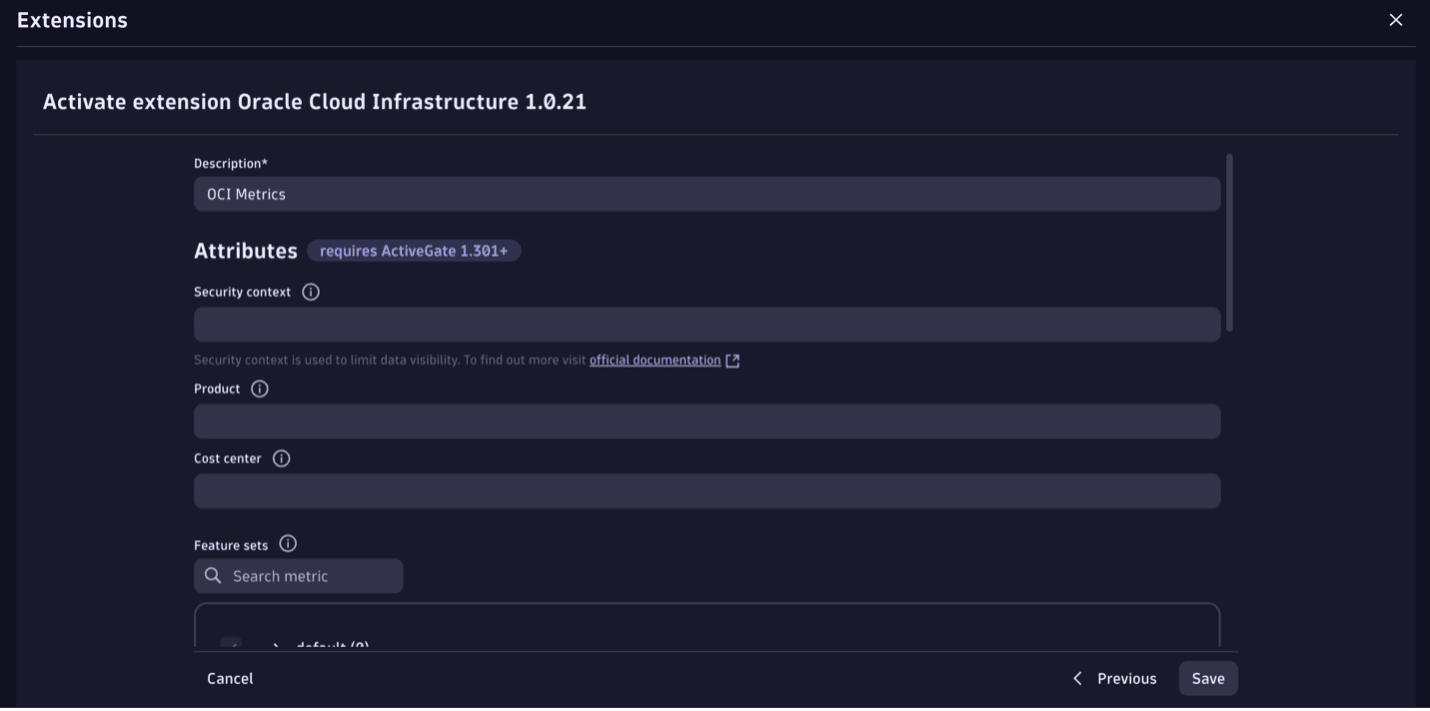Click the Attributes heading
The image size is (1430, 711).
coord(246,251)
